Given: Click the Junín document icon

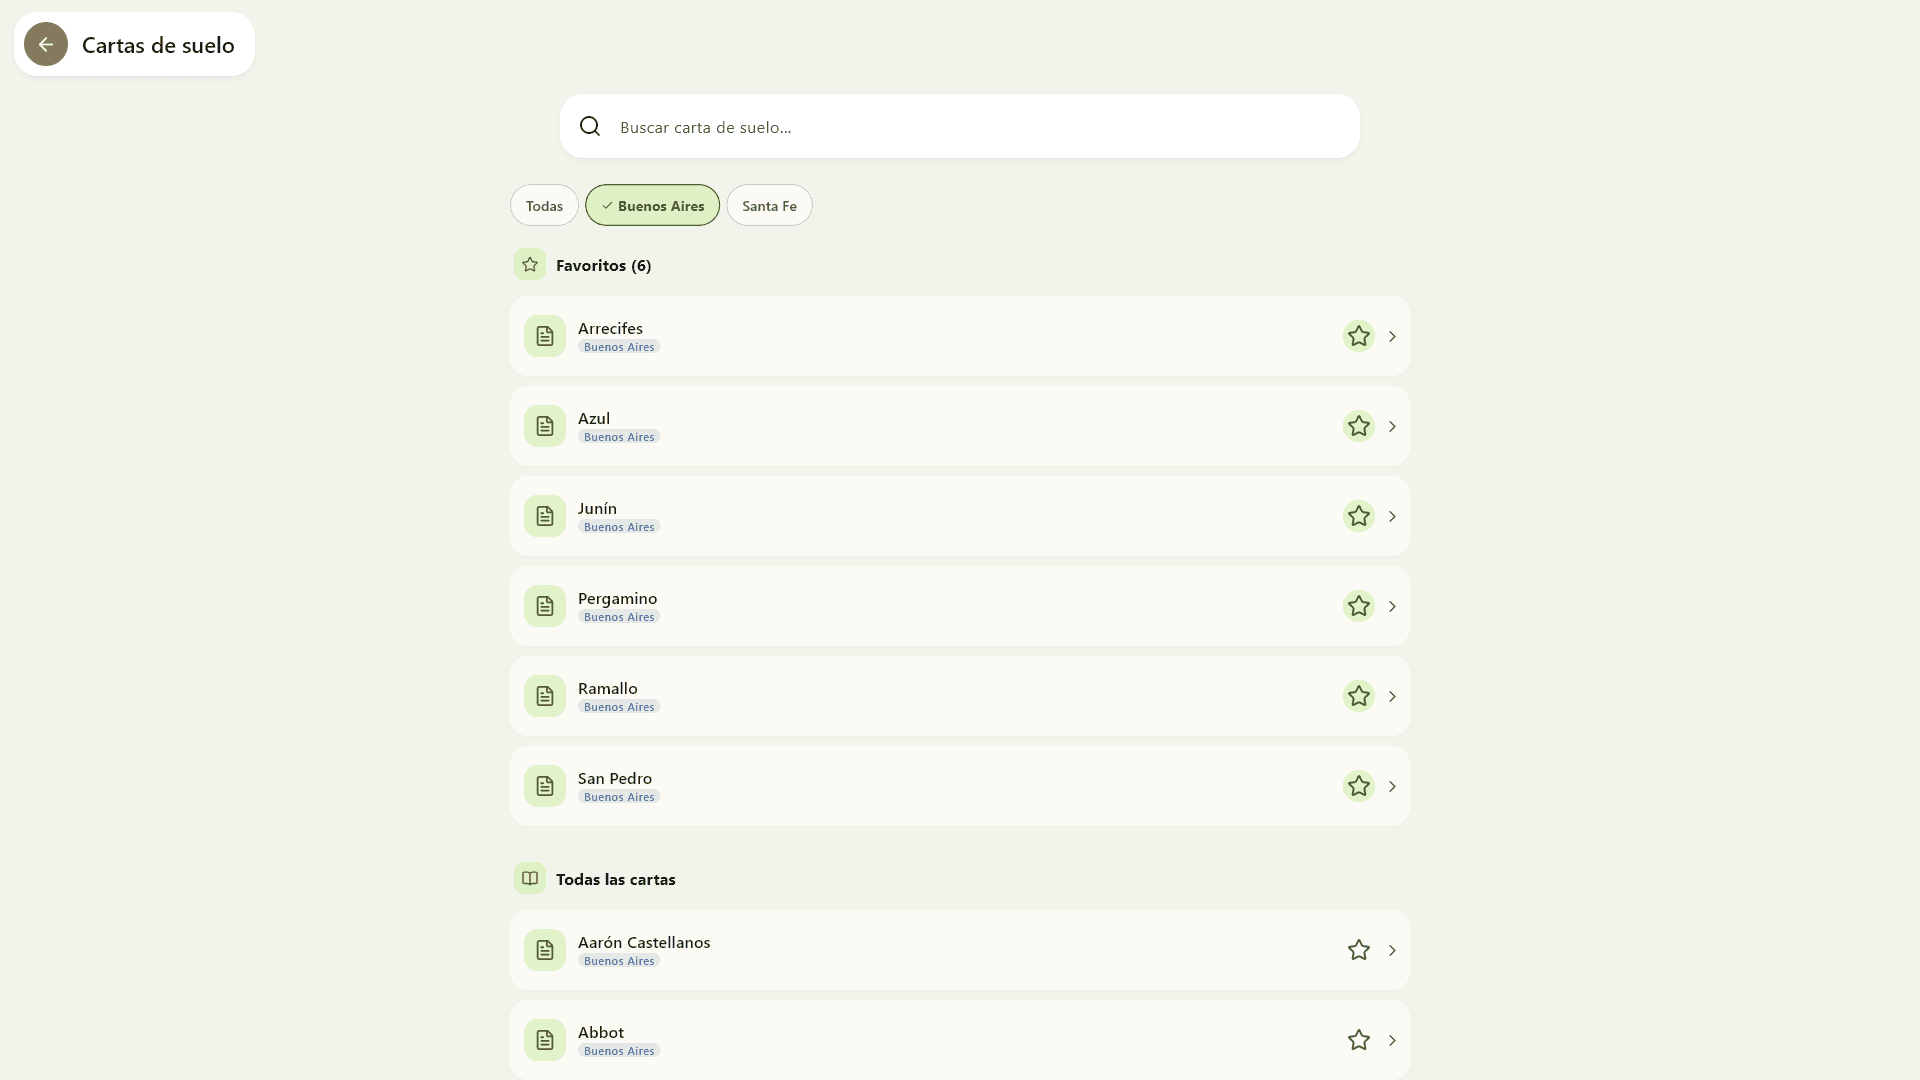Looking at the screenshot, I should pyautogui.click(x=545, y=516).
